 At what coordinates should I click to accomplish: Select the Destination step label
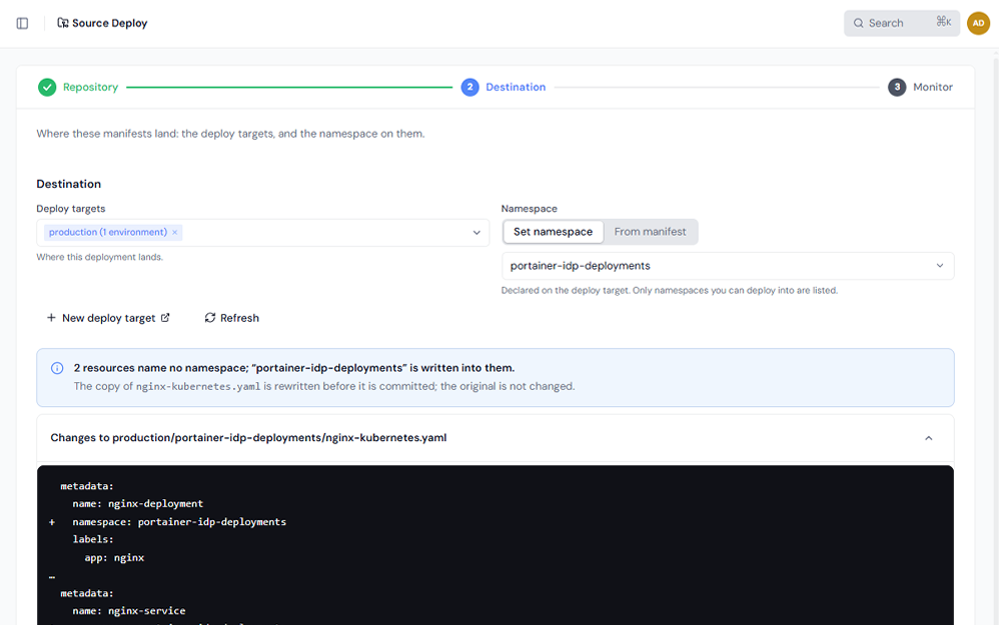click(515, 87)
